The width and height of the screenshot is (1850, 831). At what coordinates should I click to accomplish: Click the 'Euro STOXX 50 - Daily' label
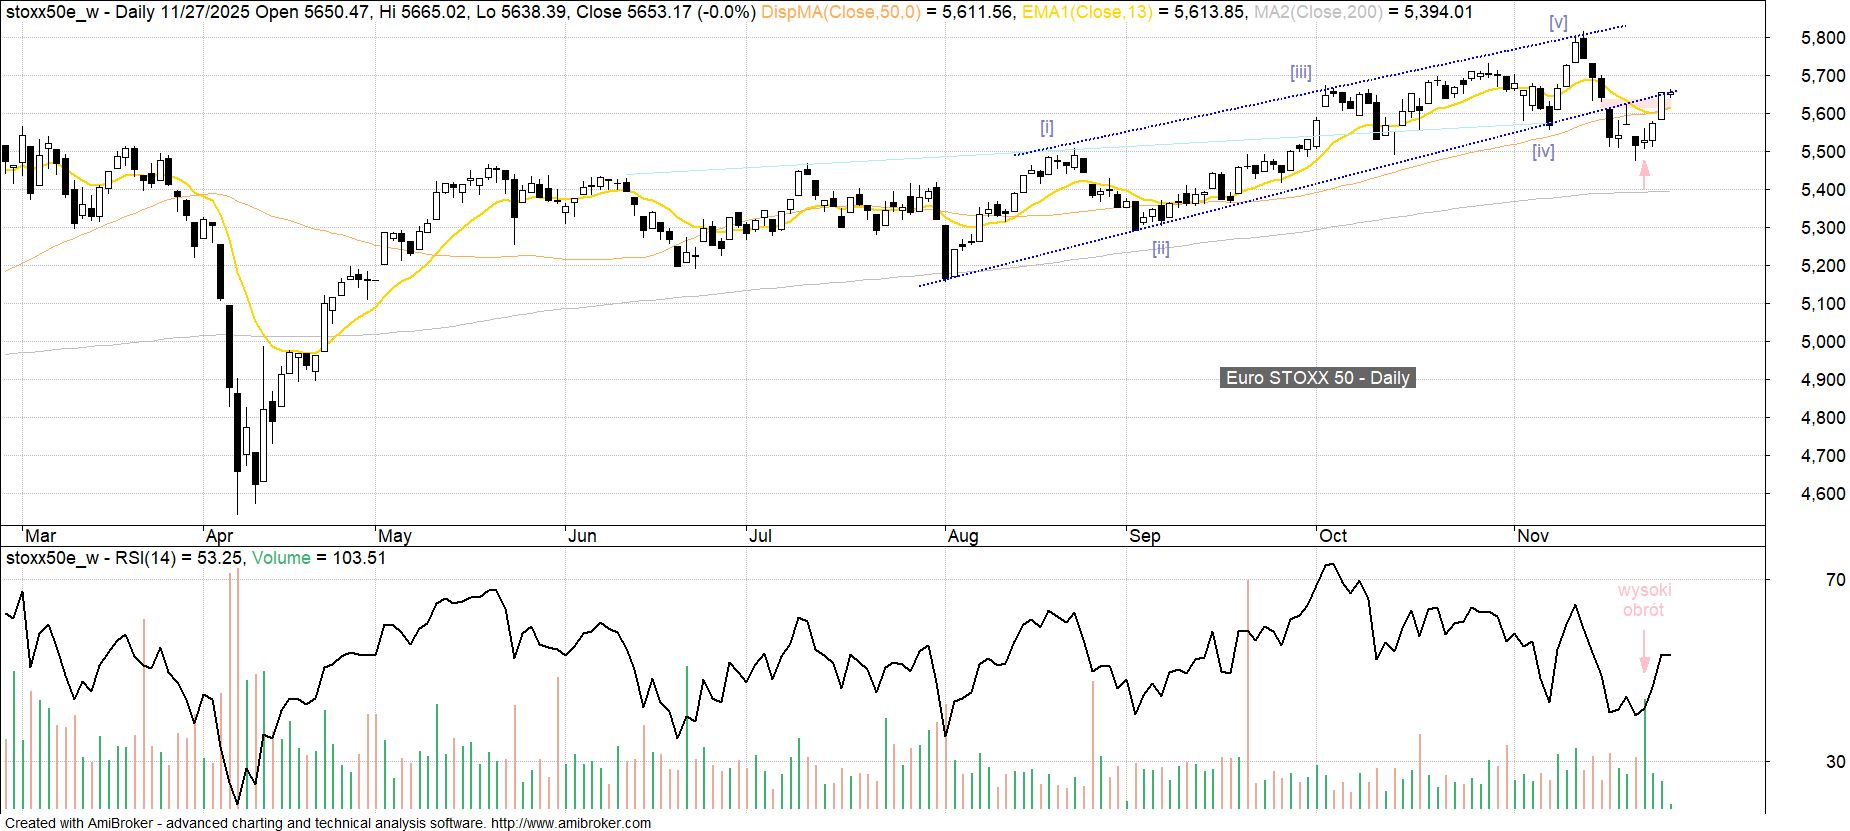[1317, 378]
